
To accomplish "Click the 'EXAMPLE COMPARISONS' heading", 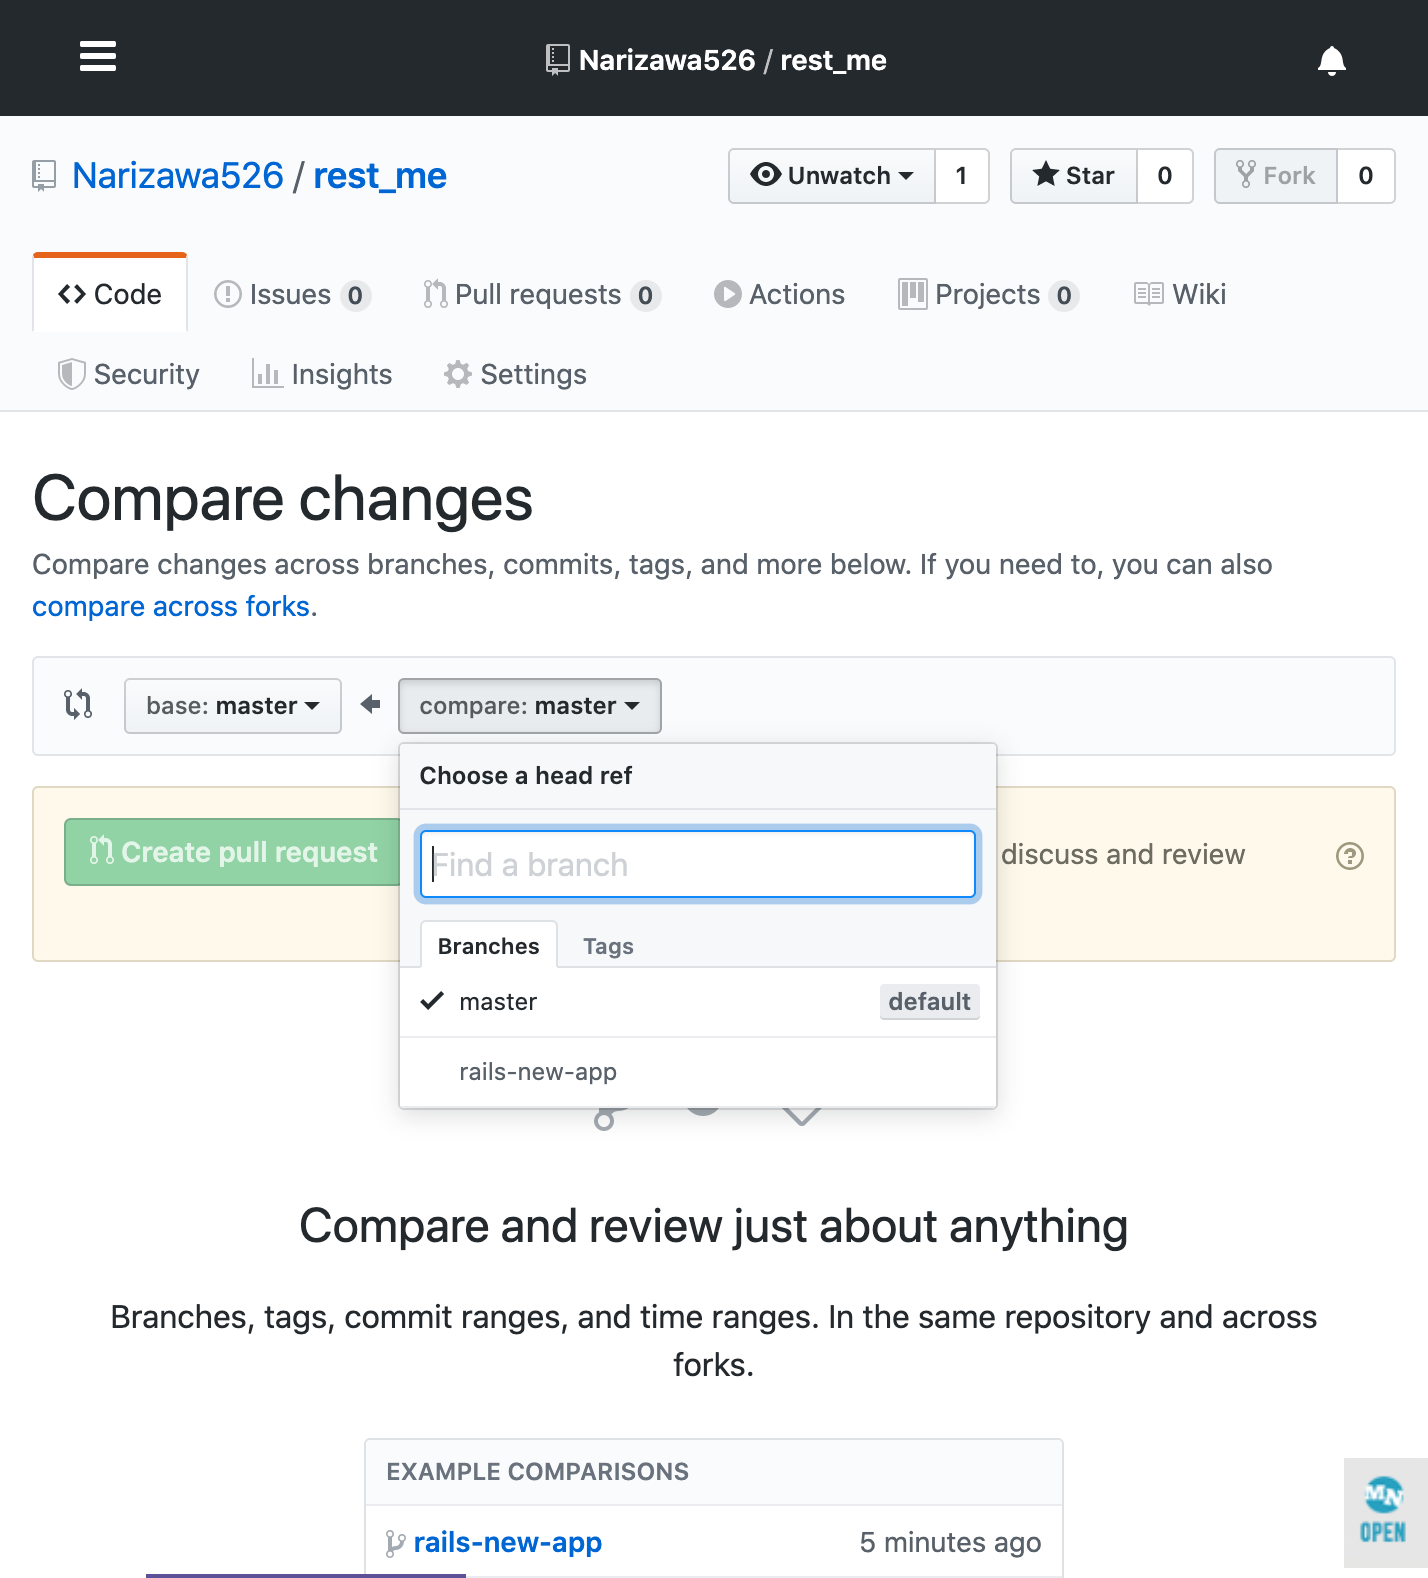I will click(538, 1472).
